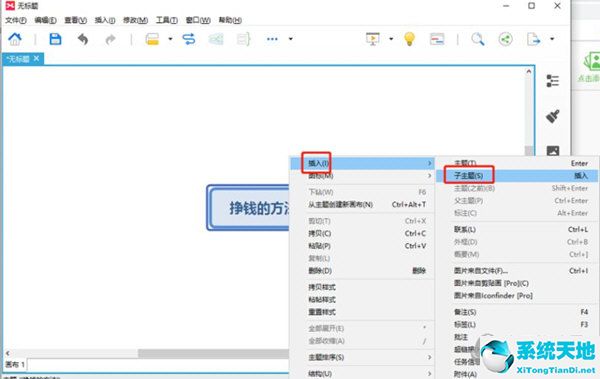Click the XMind logo in the title bar
The image size is (600, 379).
click(10, 6)
